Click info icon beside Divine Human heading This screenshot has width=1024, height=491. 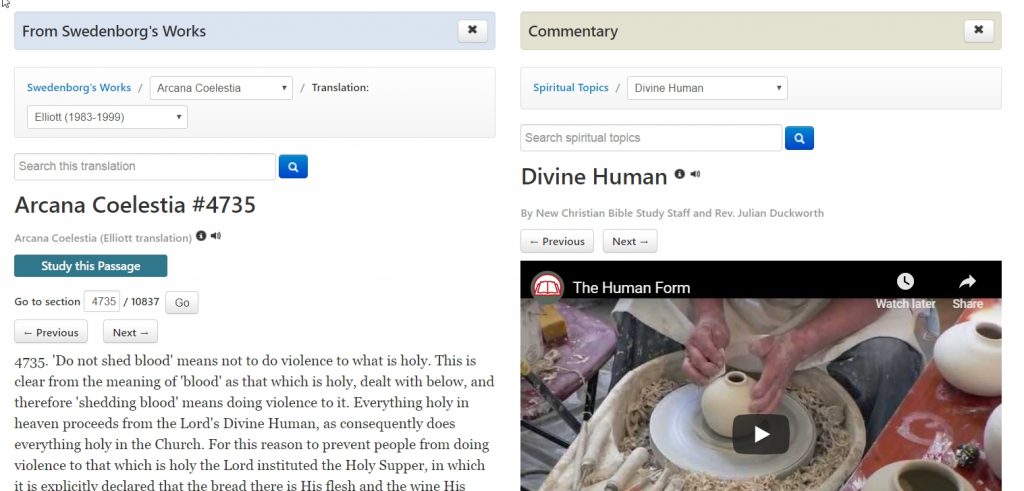[680, 174]
